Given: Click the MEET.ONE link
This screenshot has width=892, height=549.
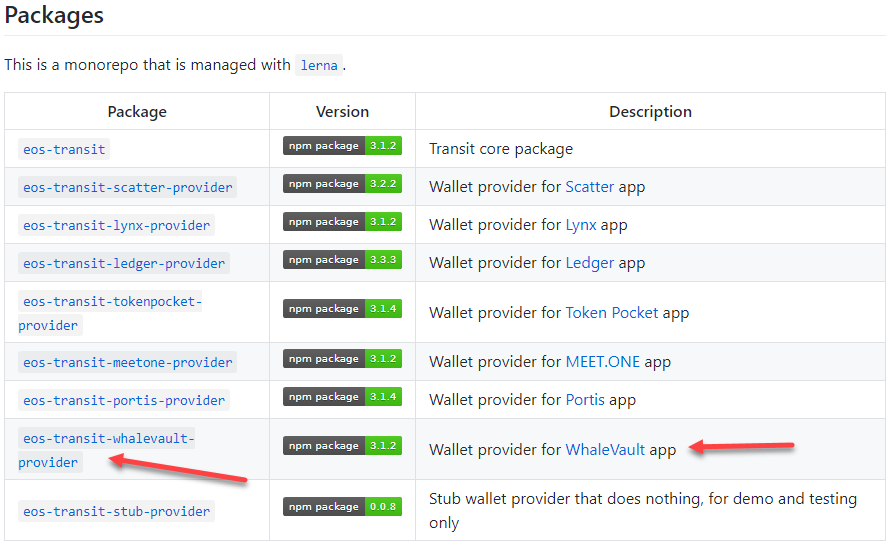Looking at the screenshot, I should pos(602,362).
